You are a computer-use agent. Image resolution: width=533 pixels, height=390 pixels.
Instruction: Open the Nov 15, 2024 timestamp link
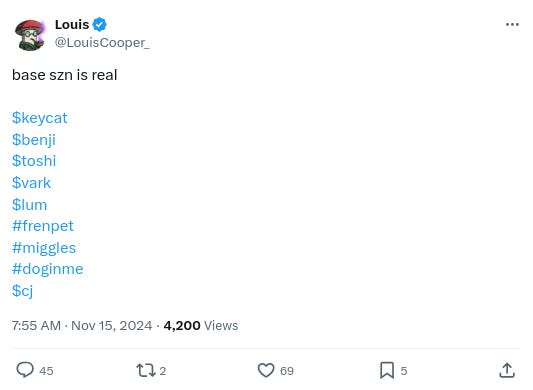point(111,326)
